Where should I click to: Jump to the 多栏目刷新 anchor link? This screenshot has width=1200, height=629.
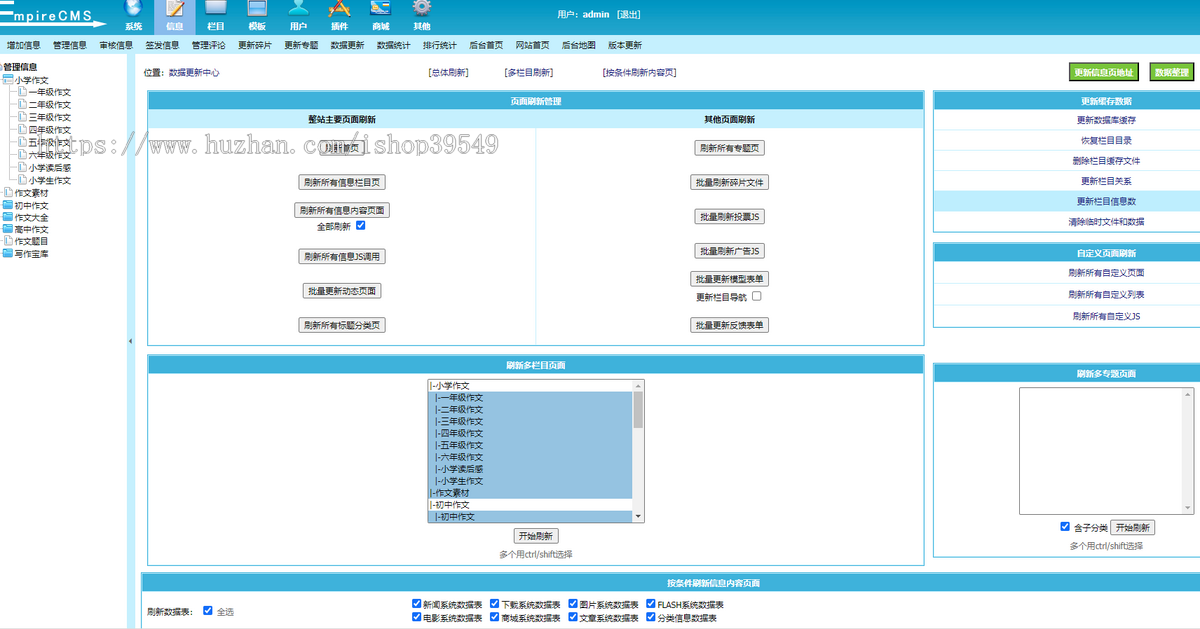point(529,73)
